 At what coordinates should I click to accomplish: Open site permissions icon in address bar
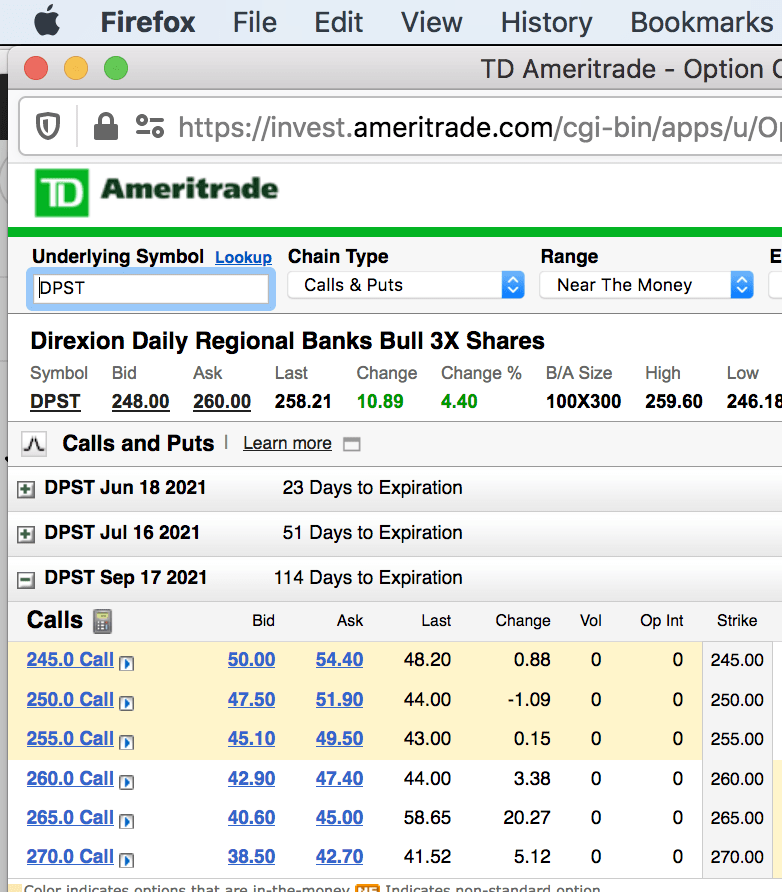pos(150,126)
